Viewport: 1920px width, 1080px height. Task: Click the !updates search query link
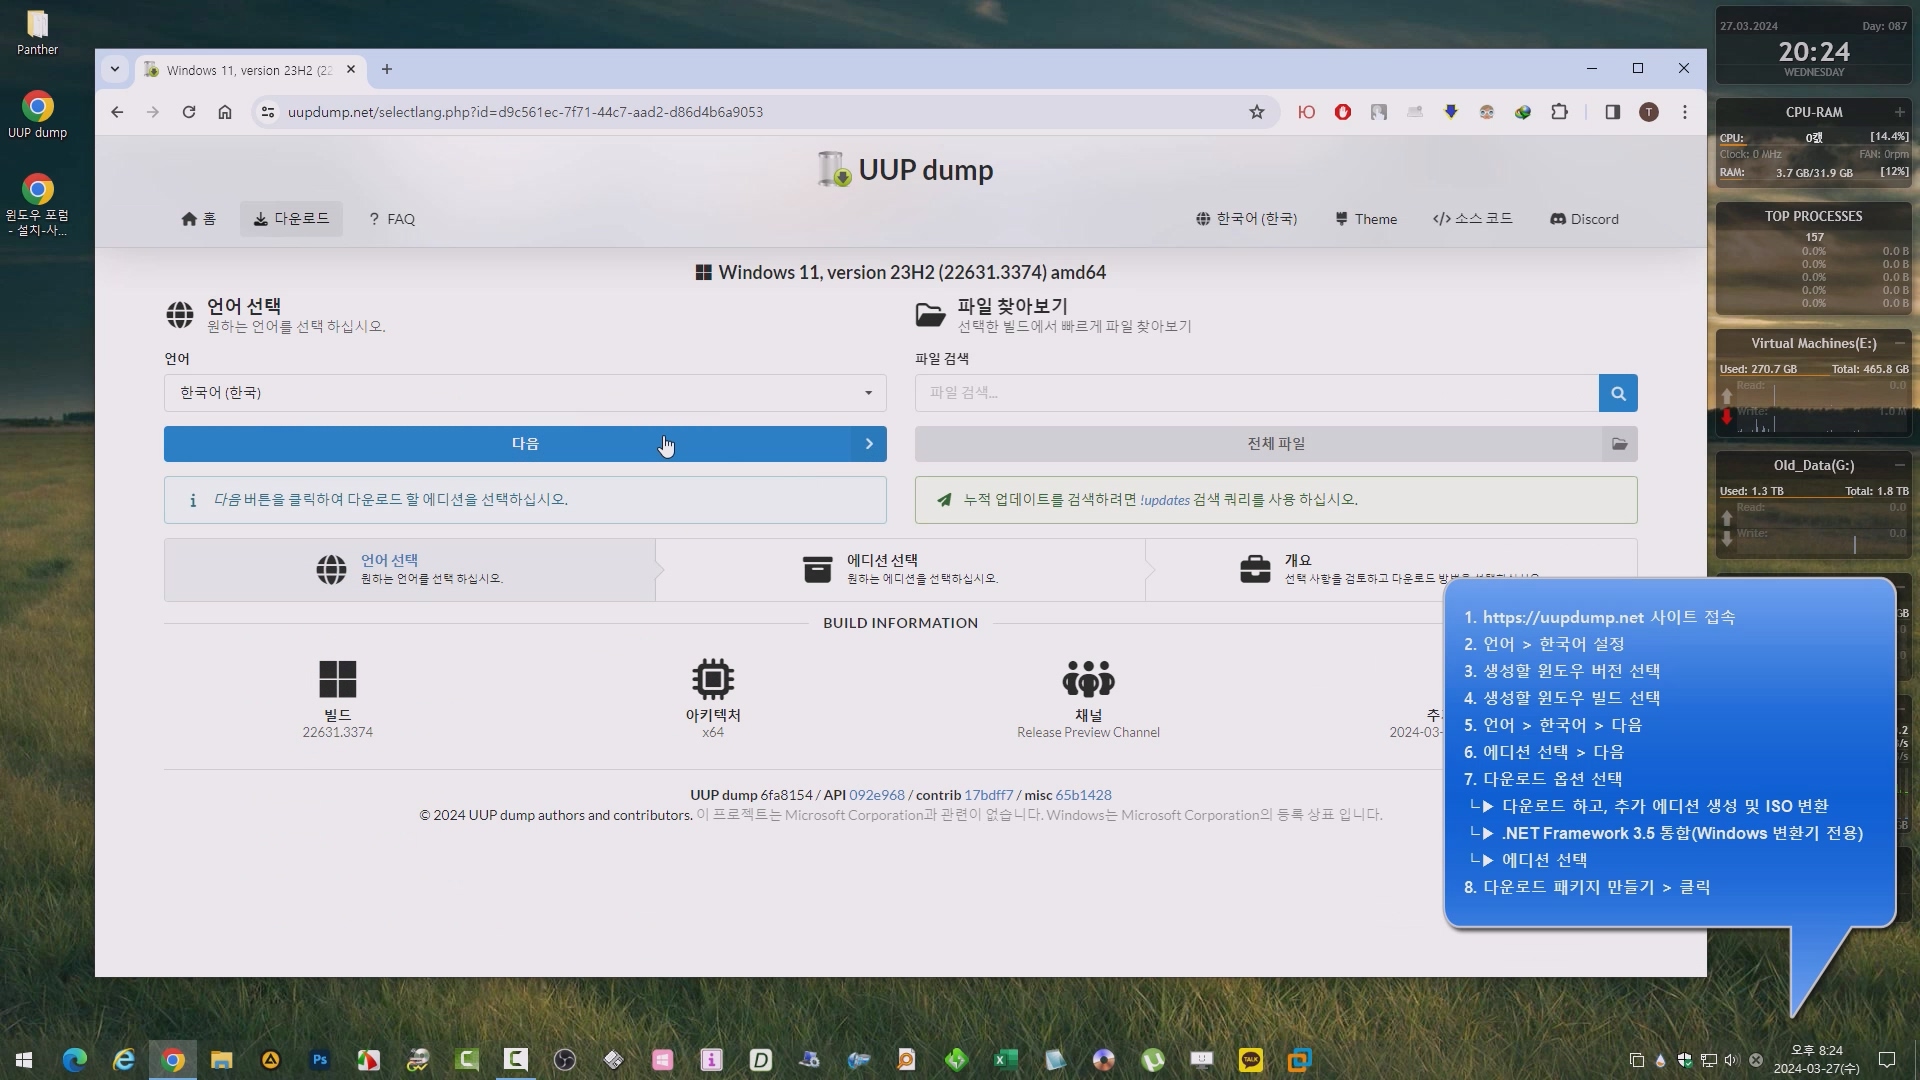(1164, 500)
